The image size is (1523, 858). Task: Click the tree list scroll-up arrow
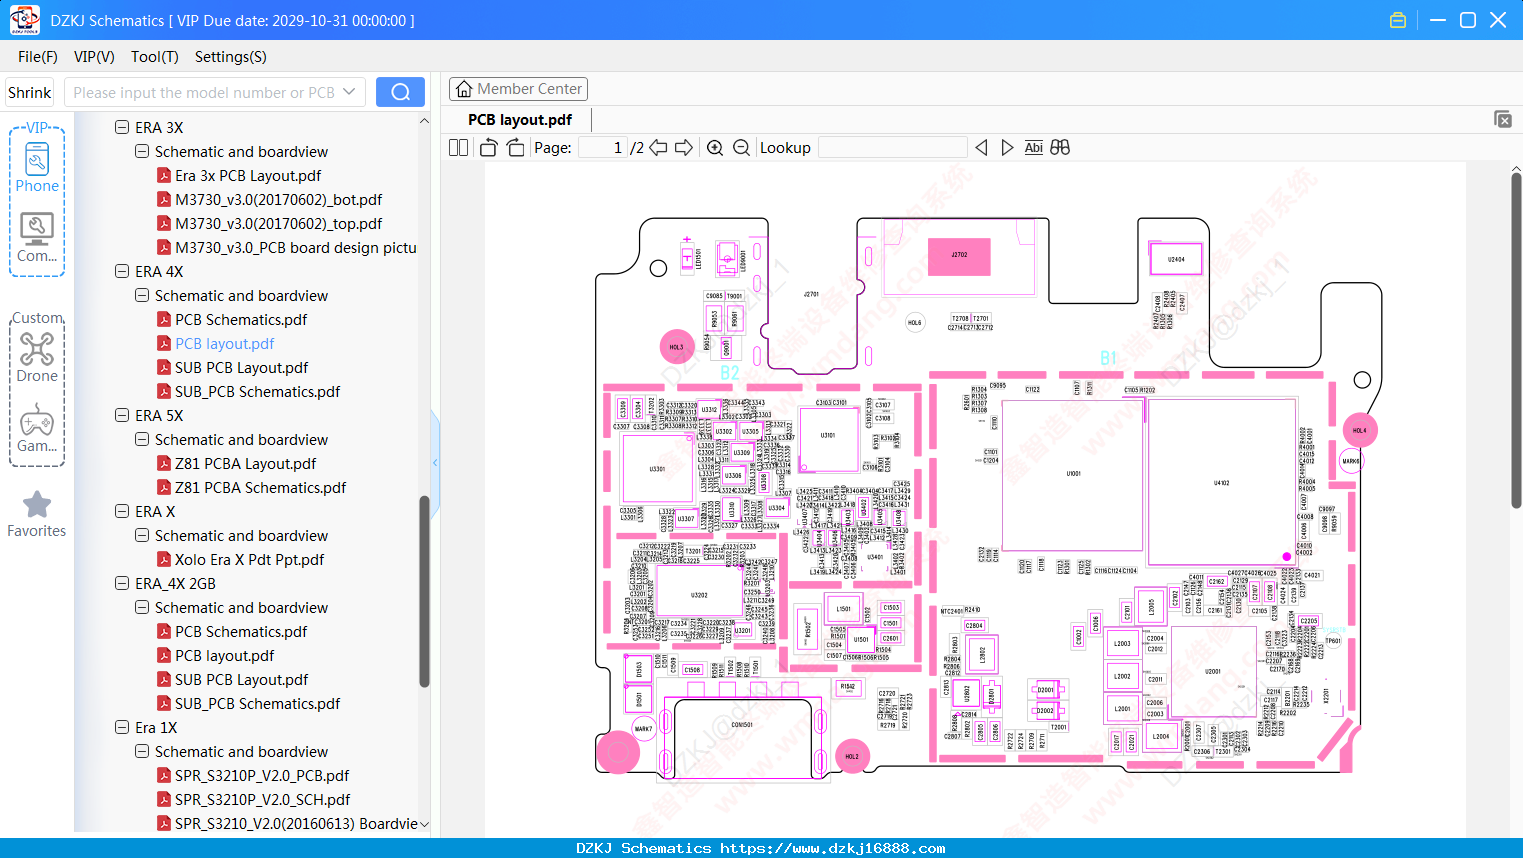(x=424, y=121)
